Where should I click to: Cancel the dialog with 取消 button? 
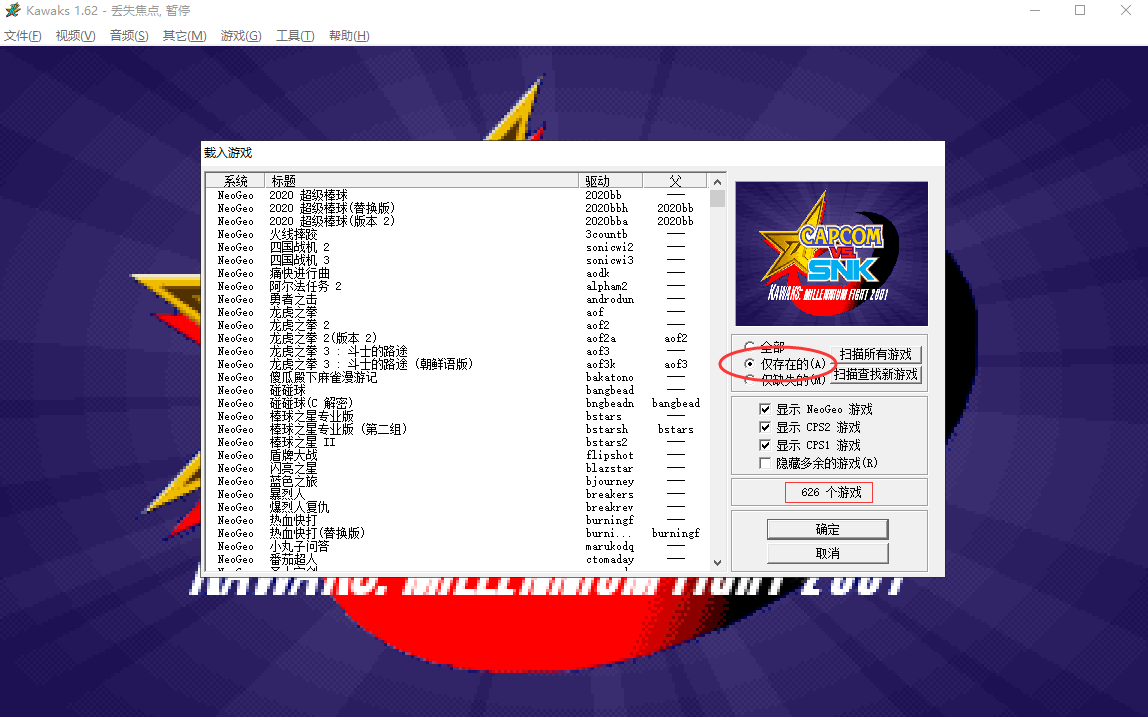[x=827, y=553]
